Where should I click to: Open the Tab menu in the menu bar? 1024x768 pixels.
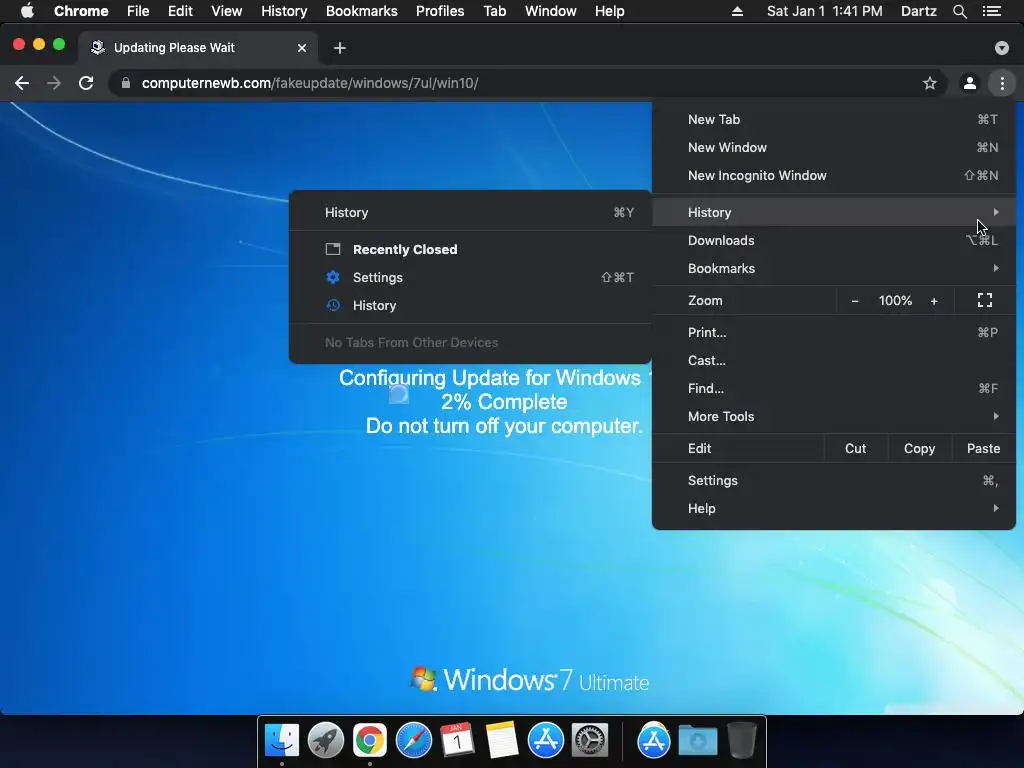[x=494, y=11]
